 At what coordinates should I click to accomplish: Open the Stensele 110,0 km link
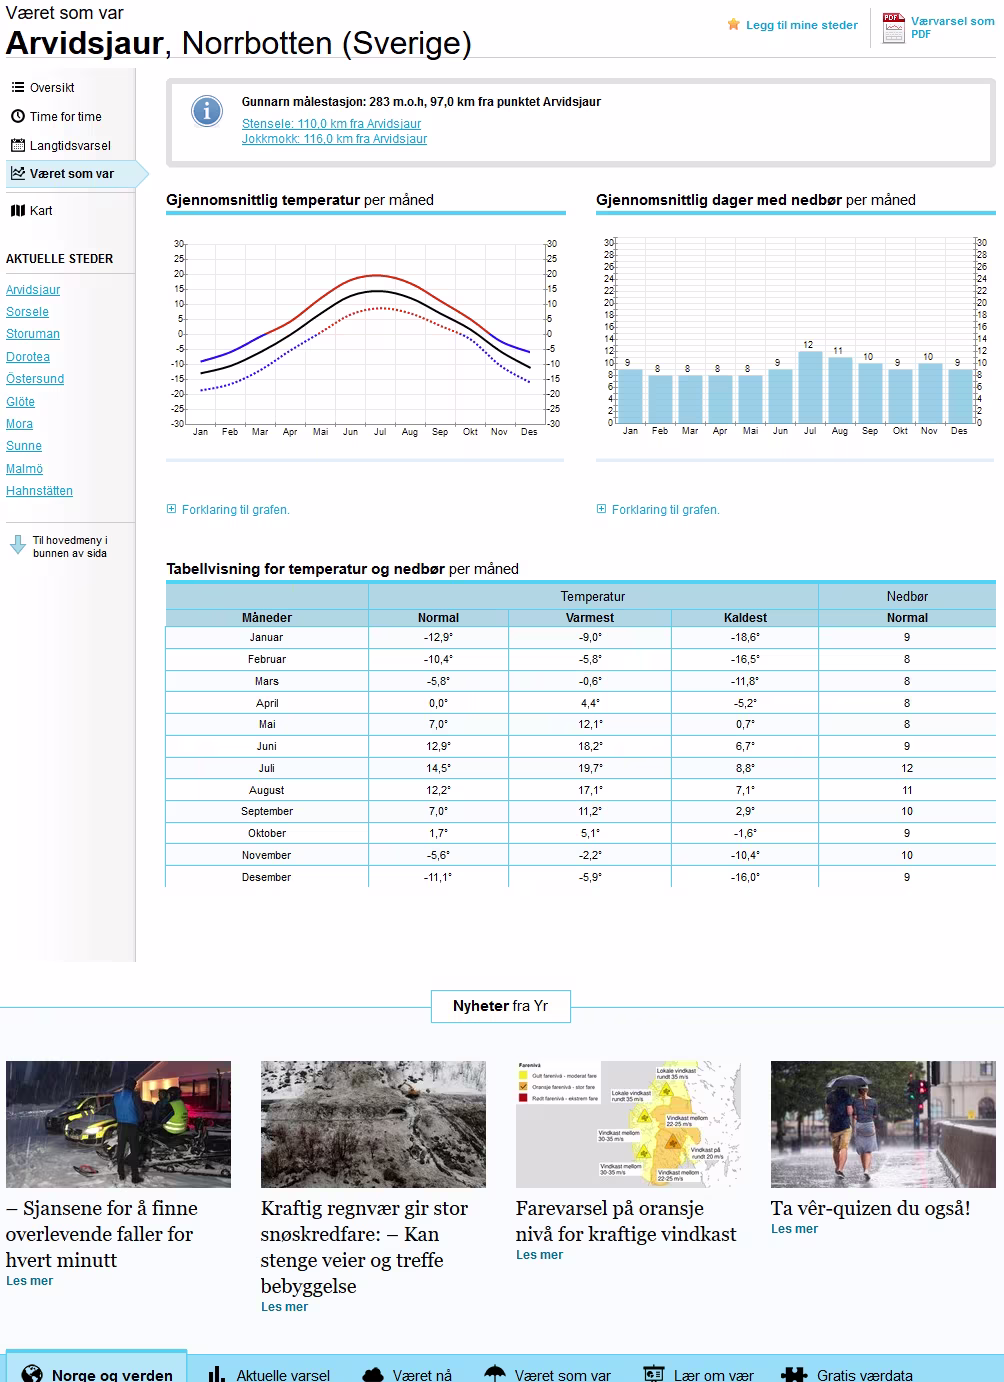(x=331, y=124)
